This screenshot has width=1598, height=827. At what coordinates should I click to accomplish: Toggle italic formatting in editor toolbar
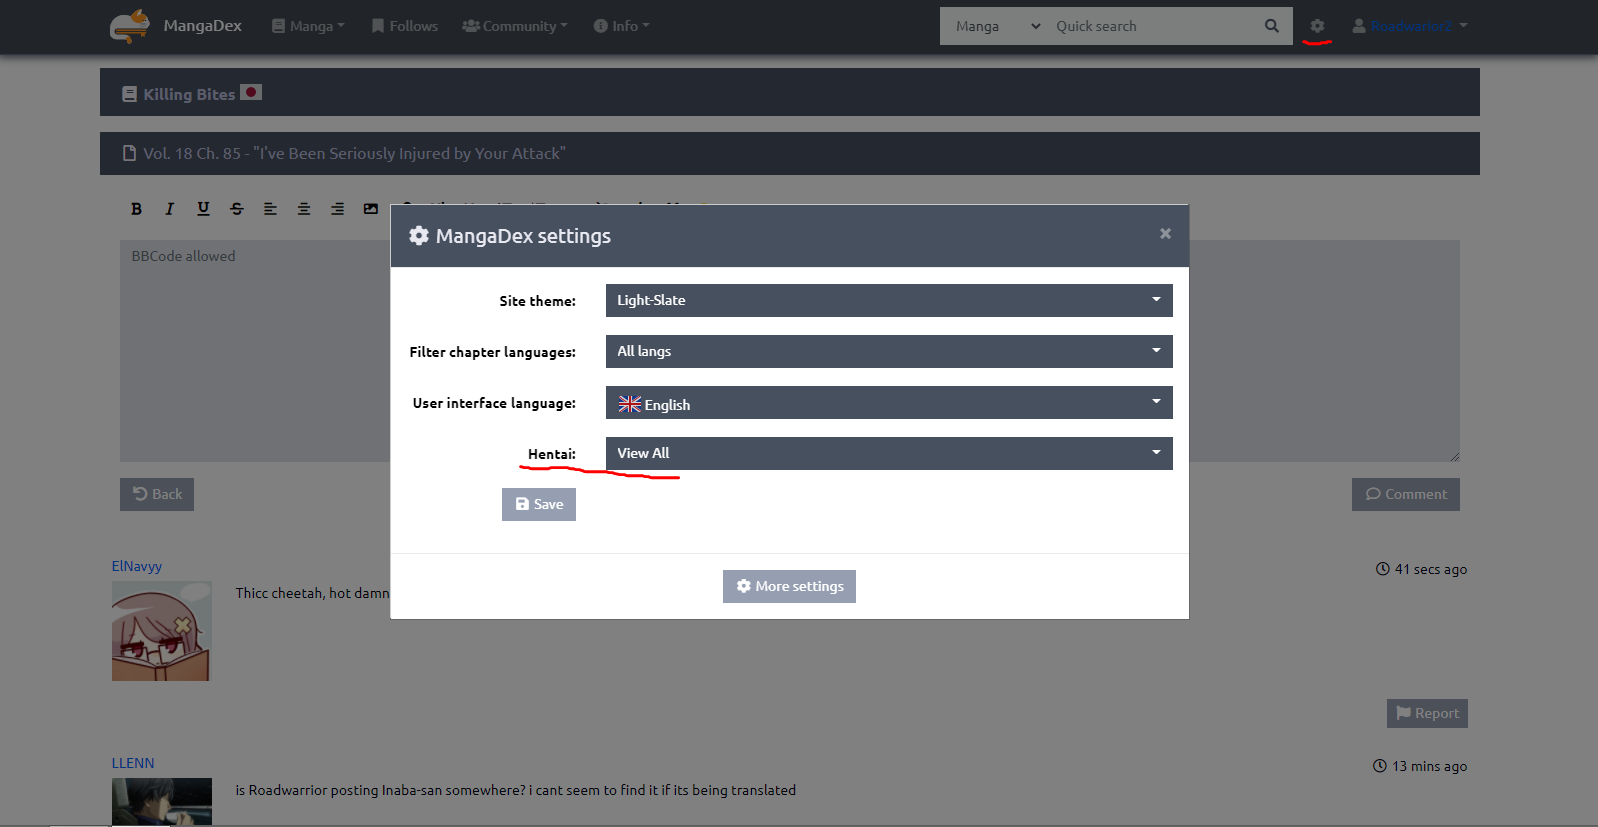point(170,209)
